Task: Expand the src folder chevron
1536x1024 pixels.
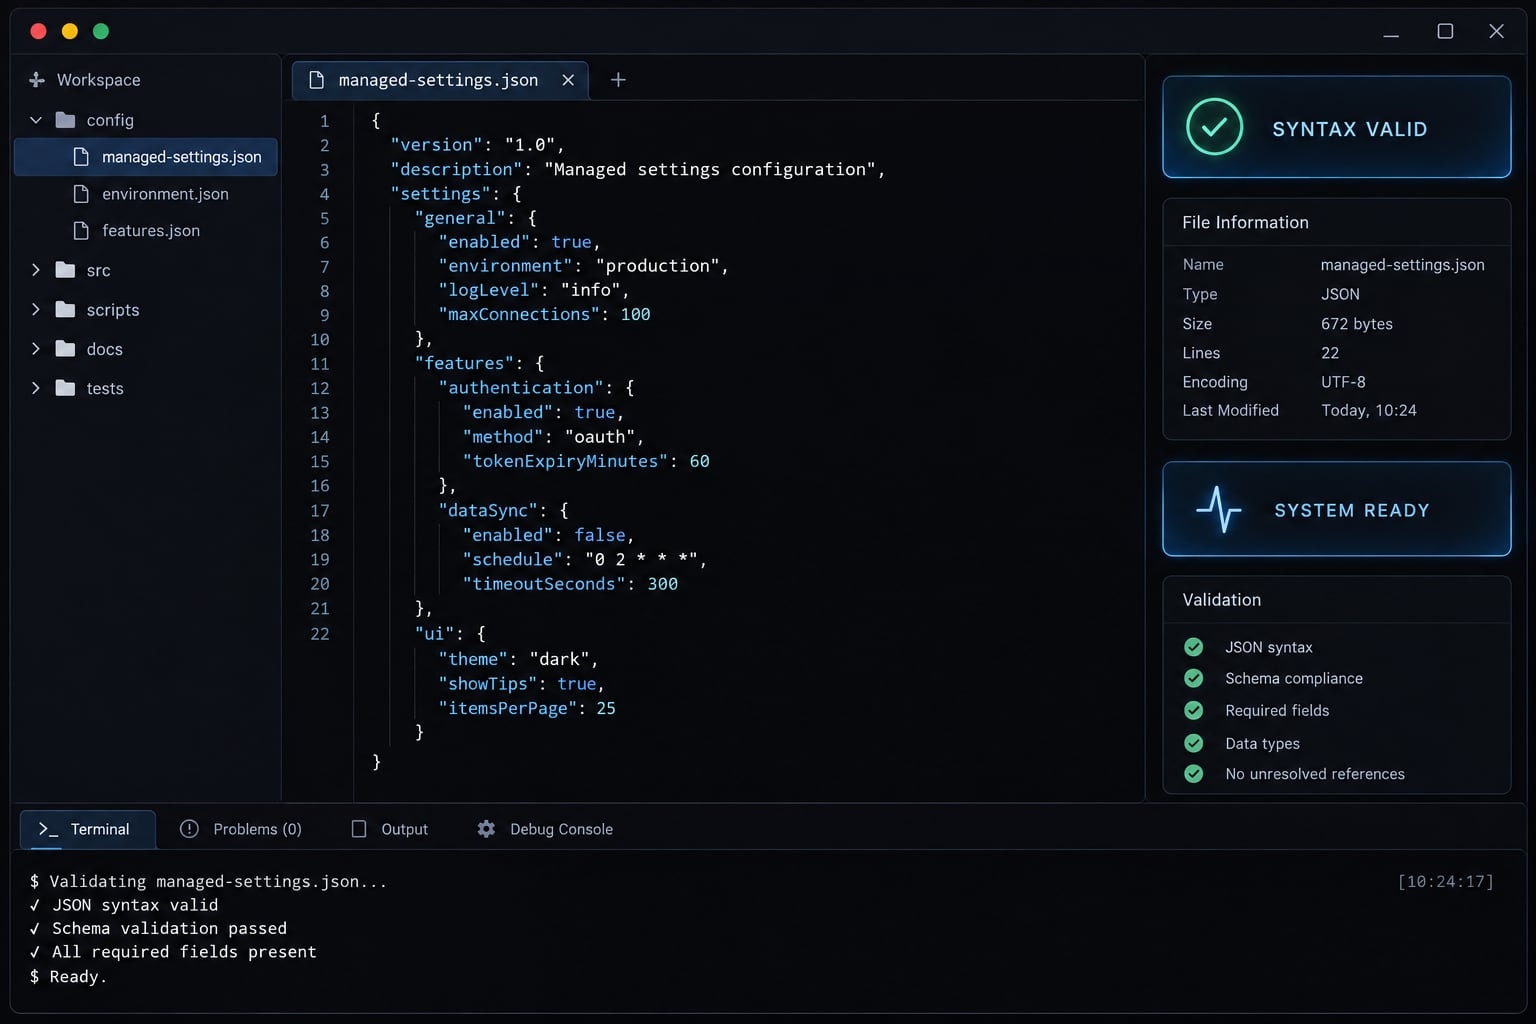Action: (x=36, y=270)
